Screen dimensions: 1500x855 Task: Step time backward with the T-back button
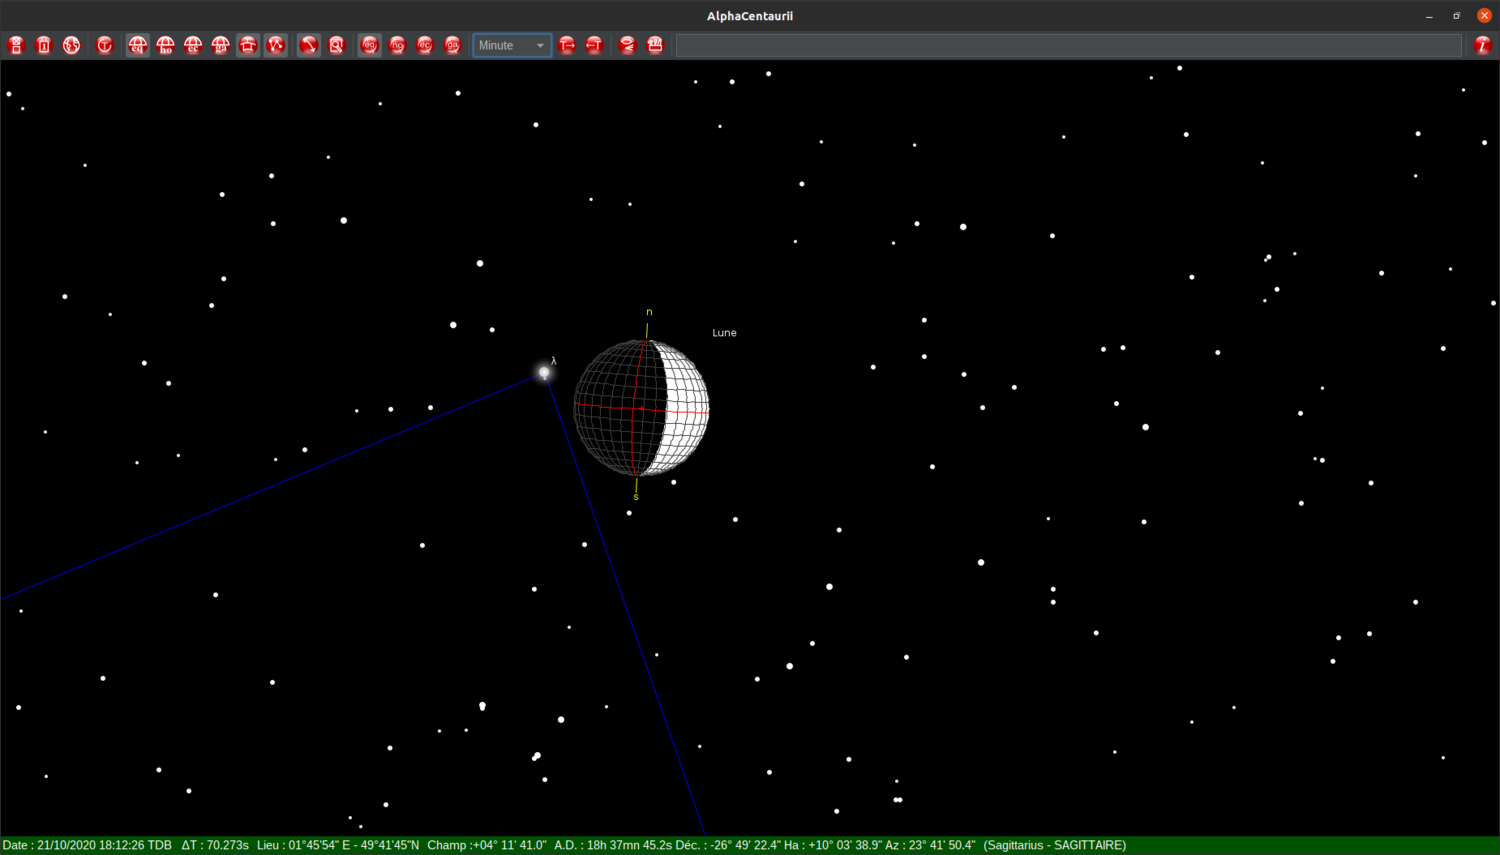click(x=594, y=44)
